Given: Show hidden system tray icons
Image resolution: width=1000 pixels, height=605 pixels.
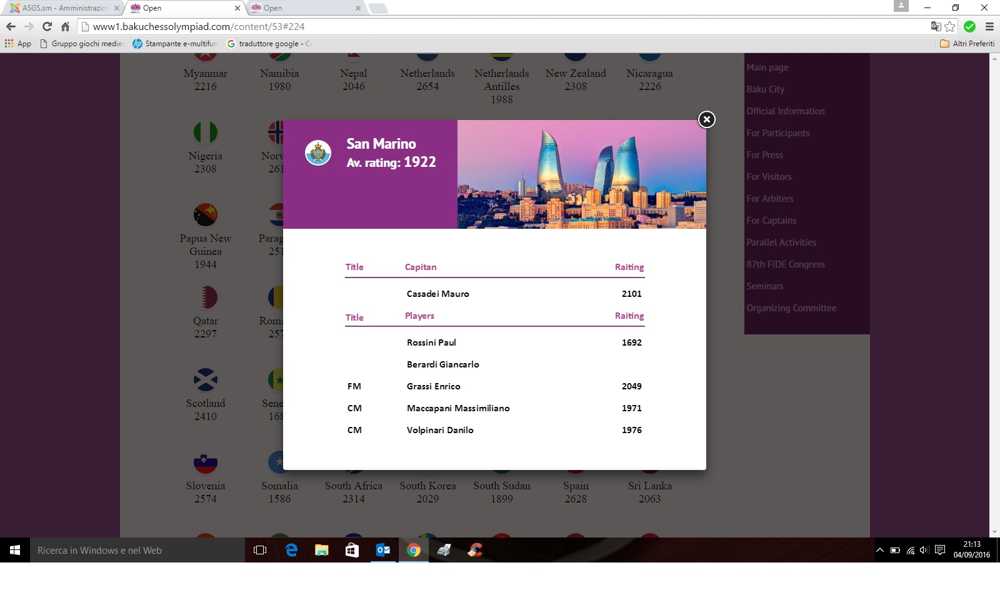Looking at the screenshot, I should tap(879, 550).
